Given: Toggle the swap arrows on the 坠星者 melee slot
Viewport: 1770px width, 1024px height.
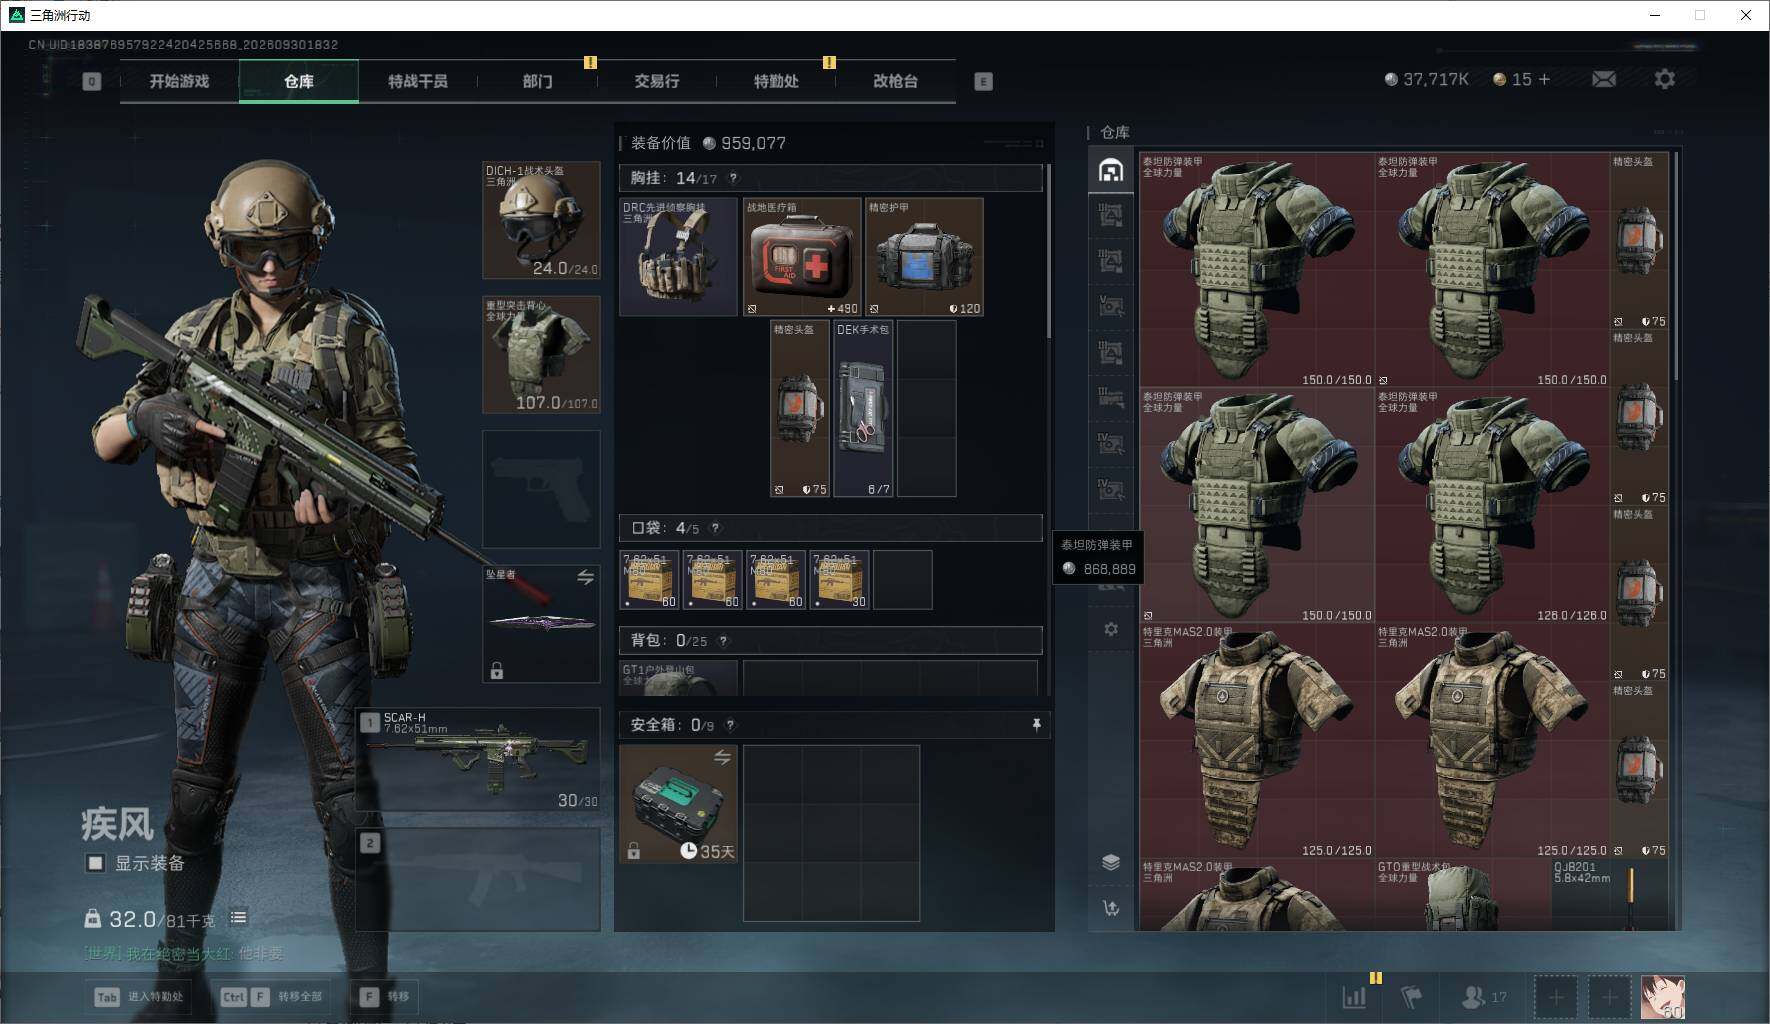Looking at the screenshot, I should click(x=585, y=578).
